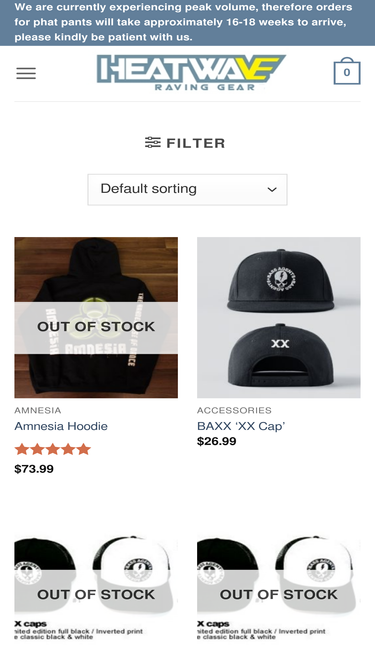Viewport: 375px width, 667px height.
Task: Open the BAXX 'XX Cap' product link
Action: click(x=241, y=426)
